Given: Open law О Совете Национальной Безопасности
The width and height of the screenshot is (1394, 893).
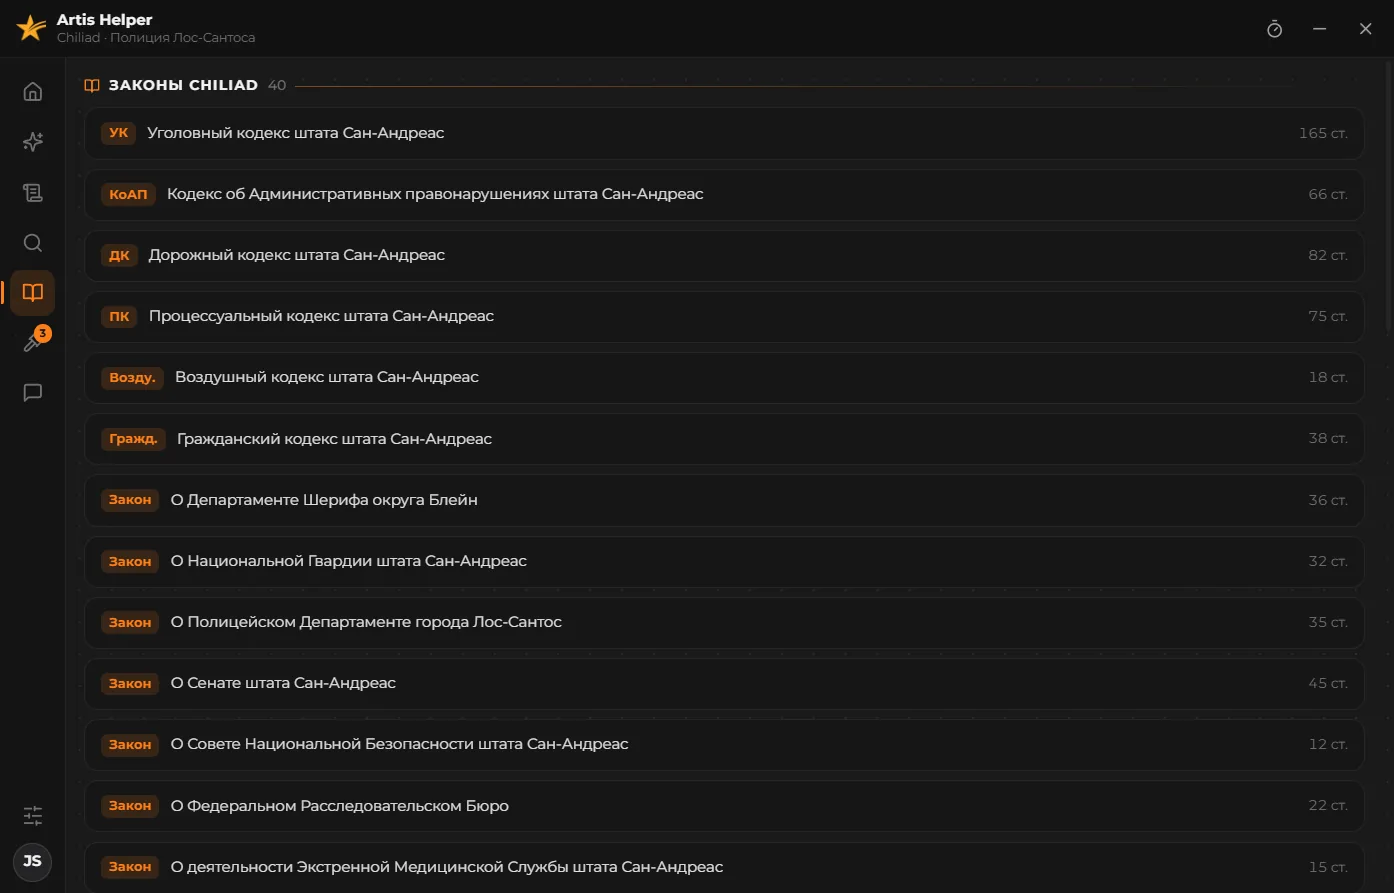Looking at the screenshot, I should [x=724, y=744].
